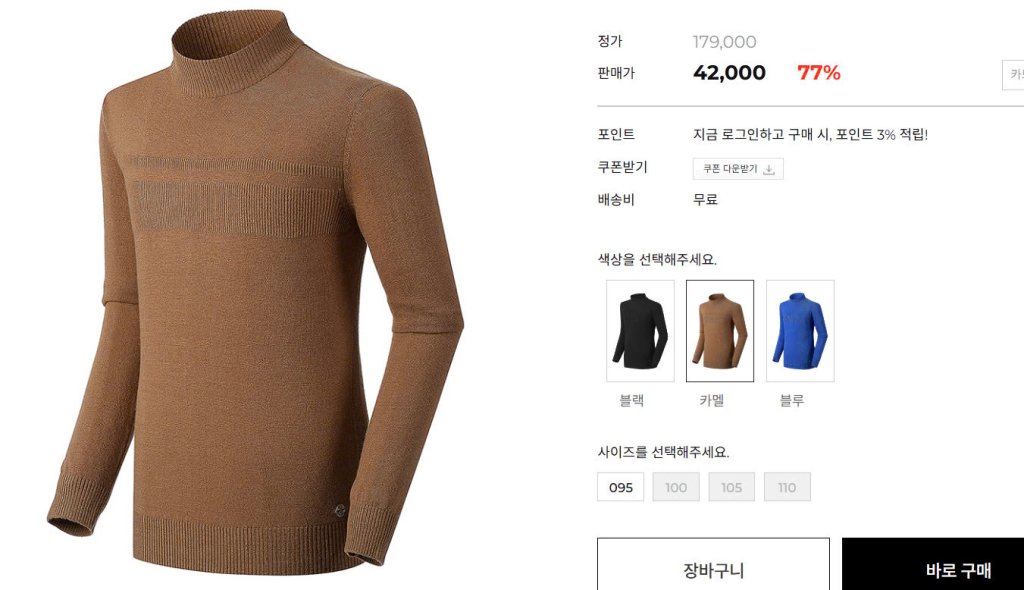
Task: Click the login points 3% text
Action: click(810, 135)
